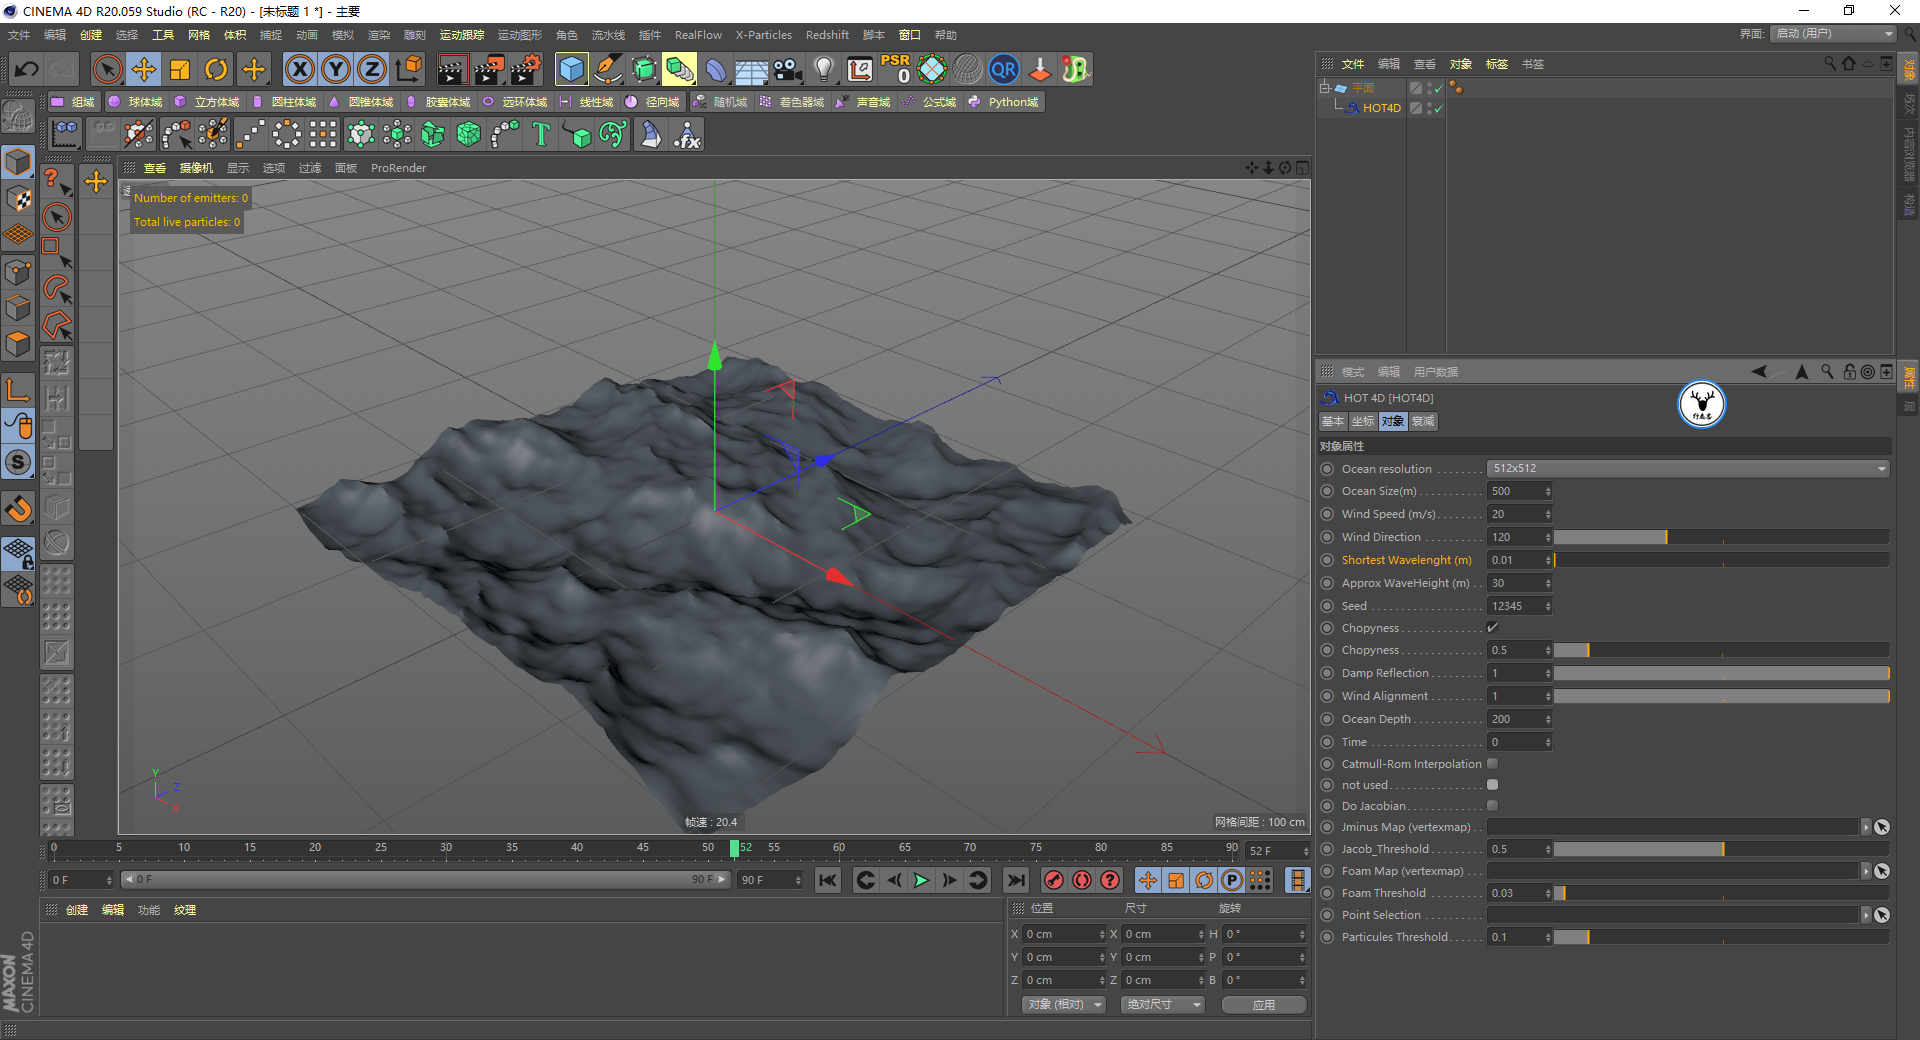1920x1040 pixels.
Task: Open the 绝对尺寸 size mode dropdown
Action: click(1162, 1004)
